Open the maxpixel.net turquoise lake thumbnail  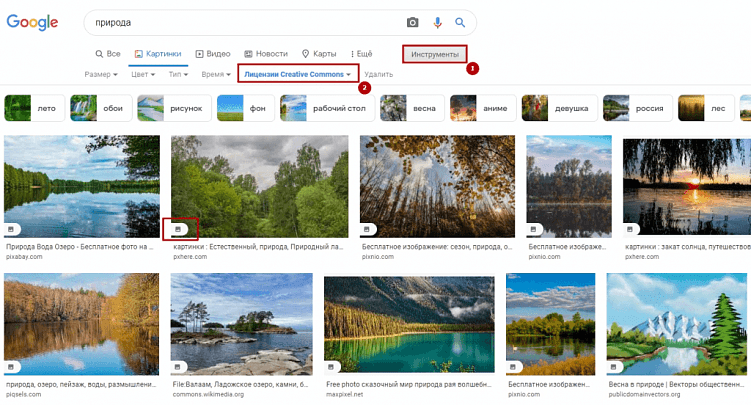pyautogui.click(x=409, y=324)
